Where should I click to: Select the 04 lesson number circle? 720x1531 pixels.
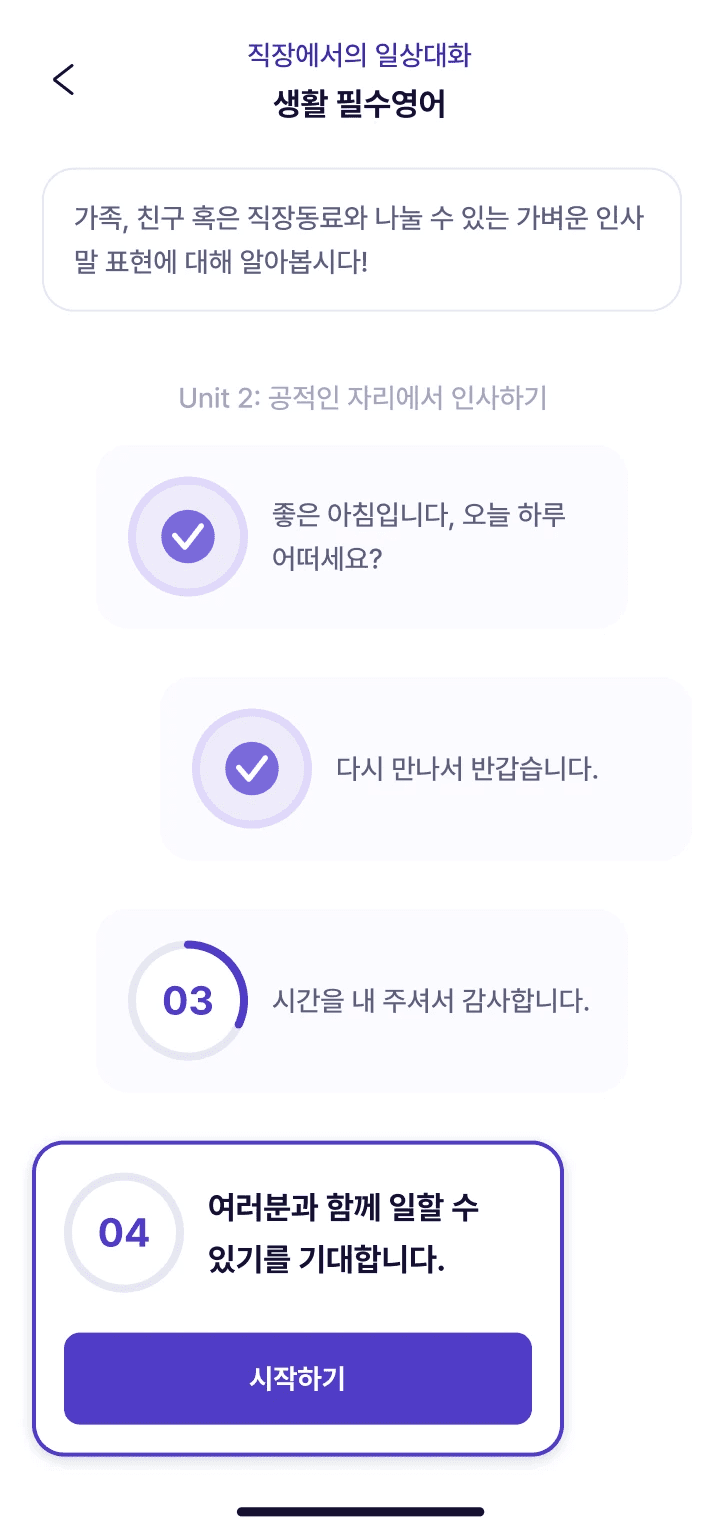tap(124, 1233)
